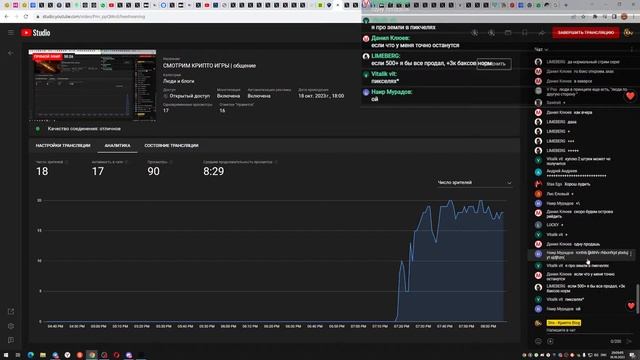This screenshot has width=640, height=360.
Task: Select the 'Аналитика' tab
Action: 118,145
